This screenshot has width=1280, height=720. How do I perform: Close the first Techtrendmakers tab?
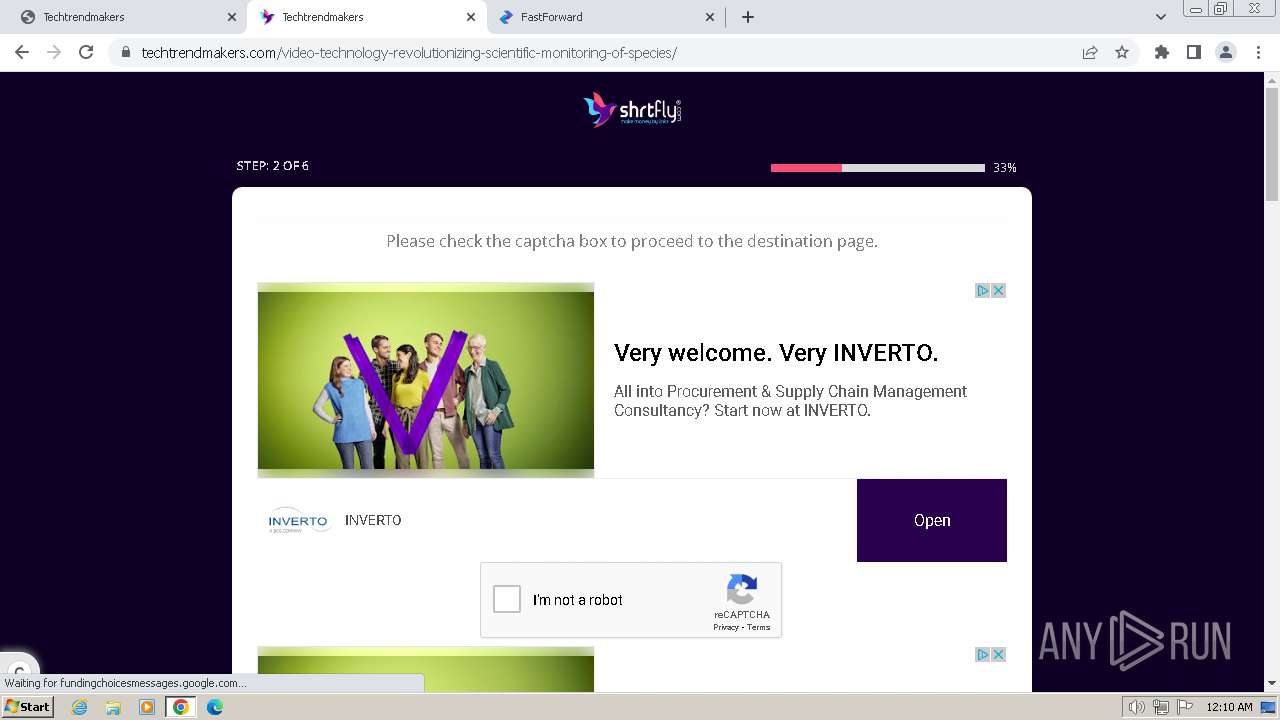232,17
